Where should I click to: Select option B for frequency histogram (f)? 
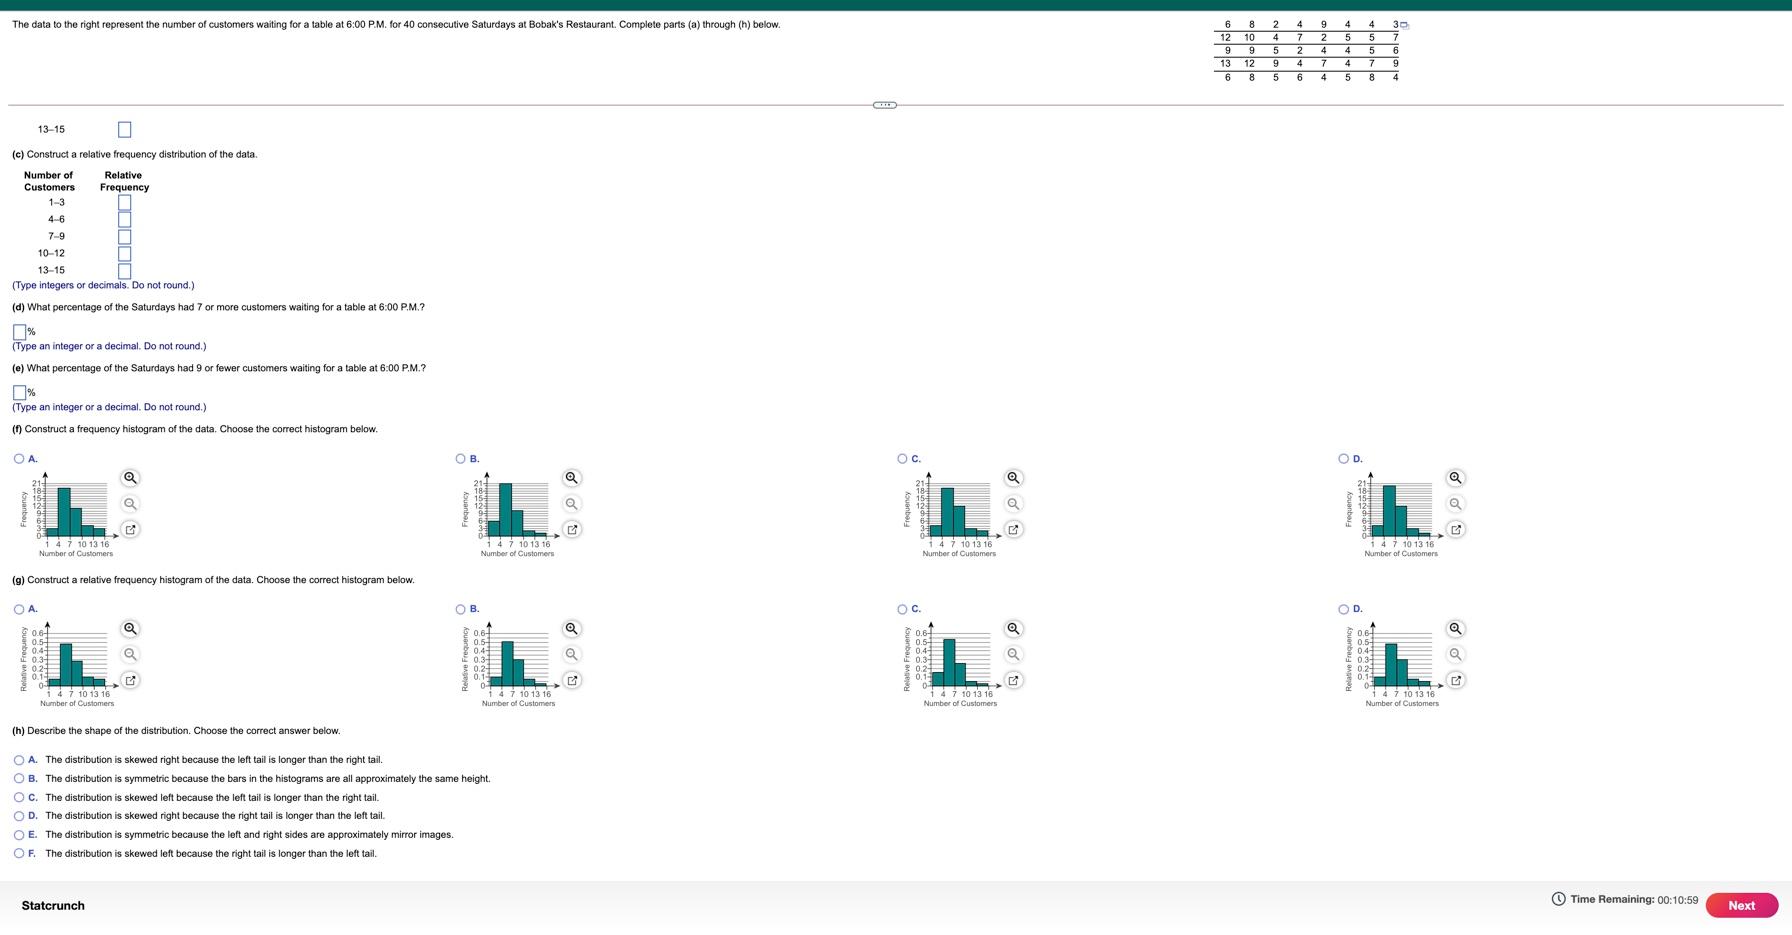coord(460,459)
